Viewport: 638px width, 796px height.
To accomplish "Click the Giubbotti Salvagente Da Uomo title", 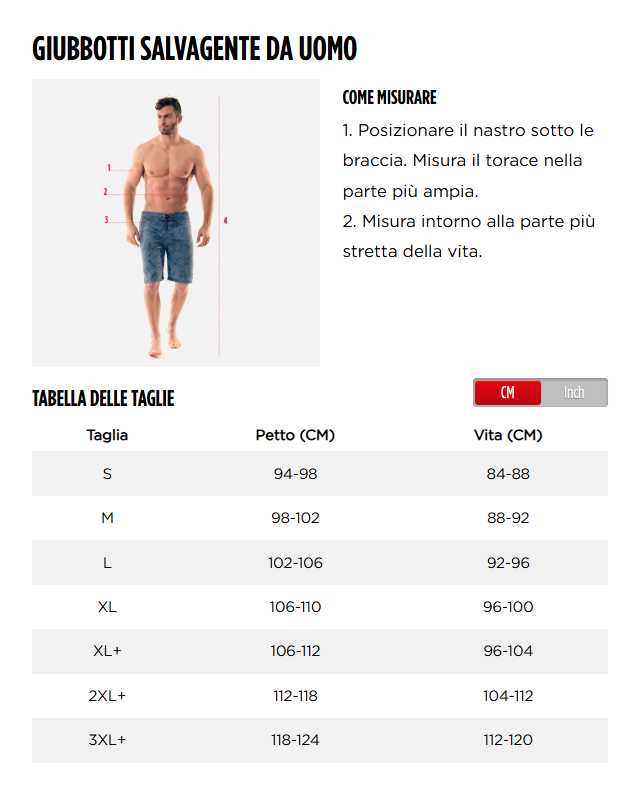I will click(194, 49).
